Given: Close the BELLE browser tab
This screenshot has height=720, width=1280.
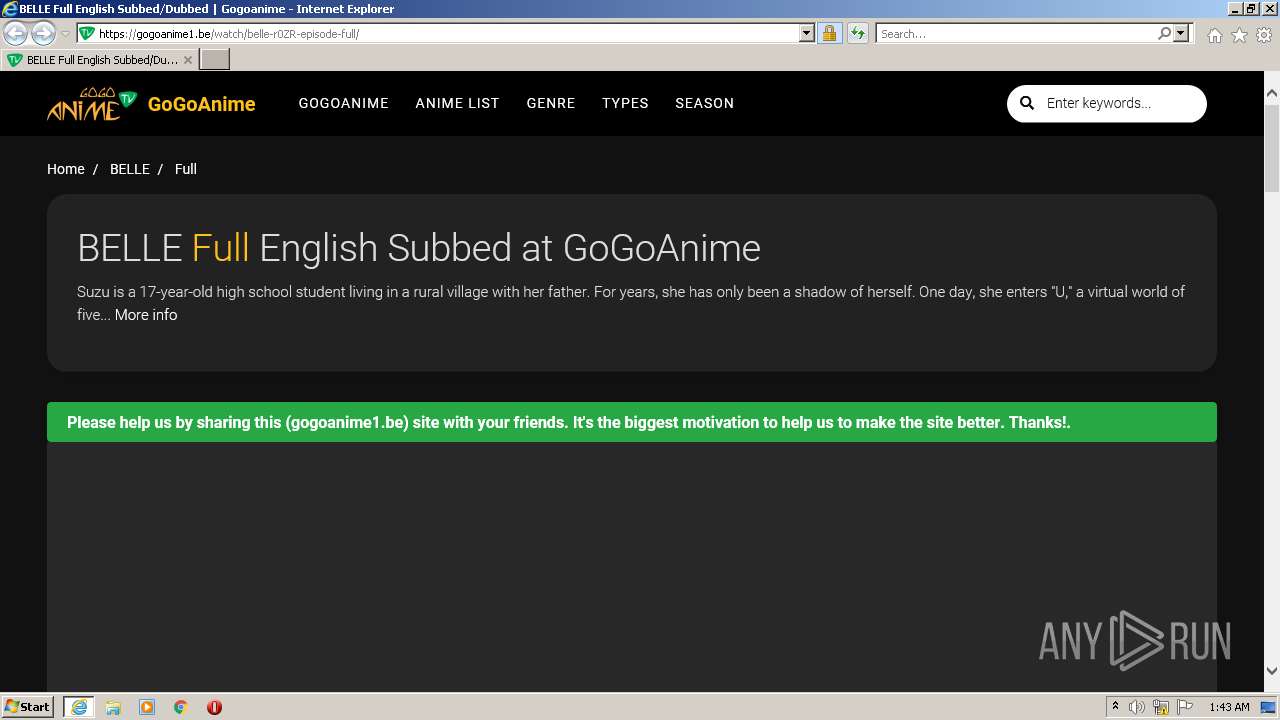Looking at the screenshot, I should pos(187,60).
